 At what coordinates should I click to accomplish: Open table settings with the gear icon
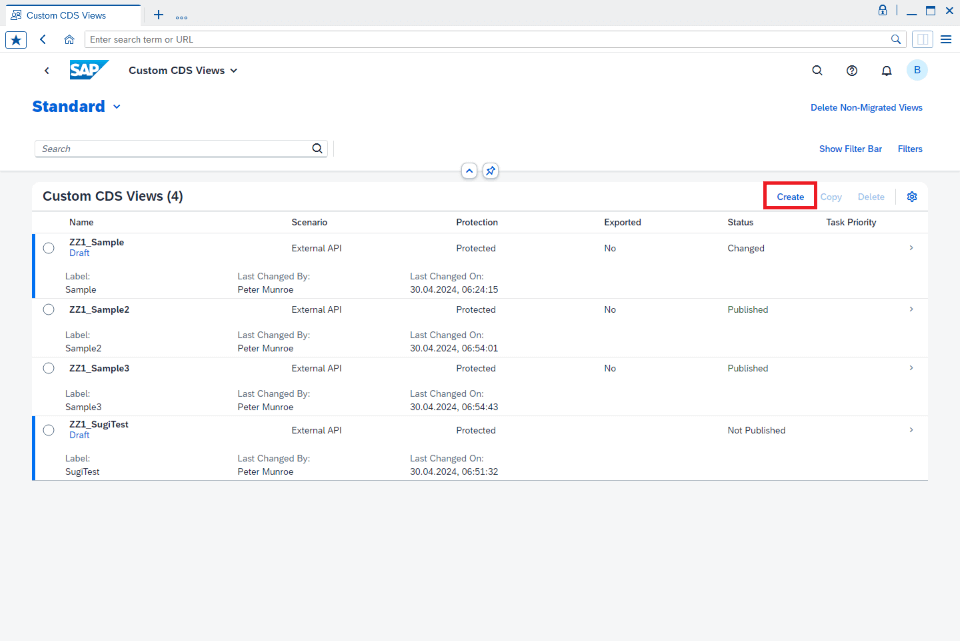pos(911,196)
